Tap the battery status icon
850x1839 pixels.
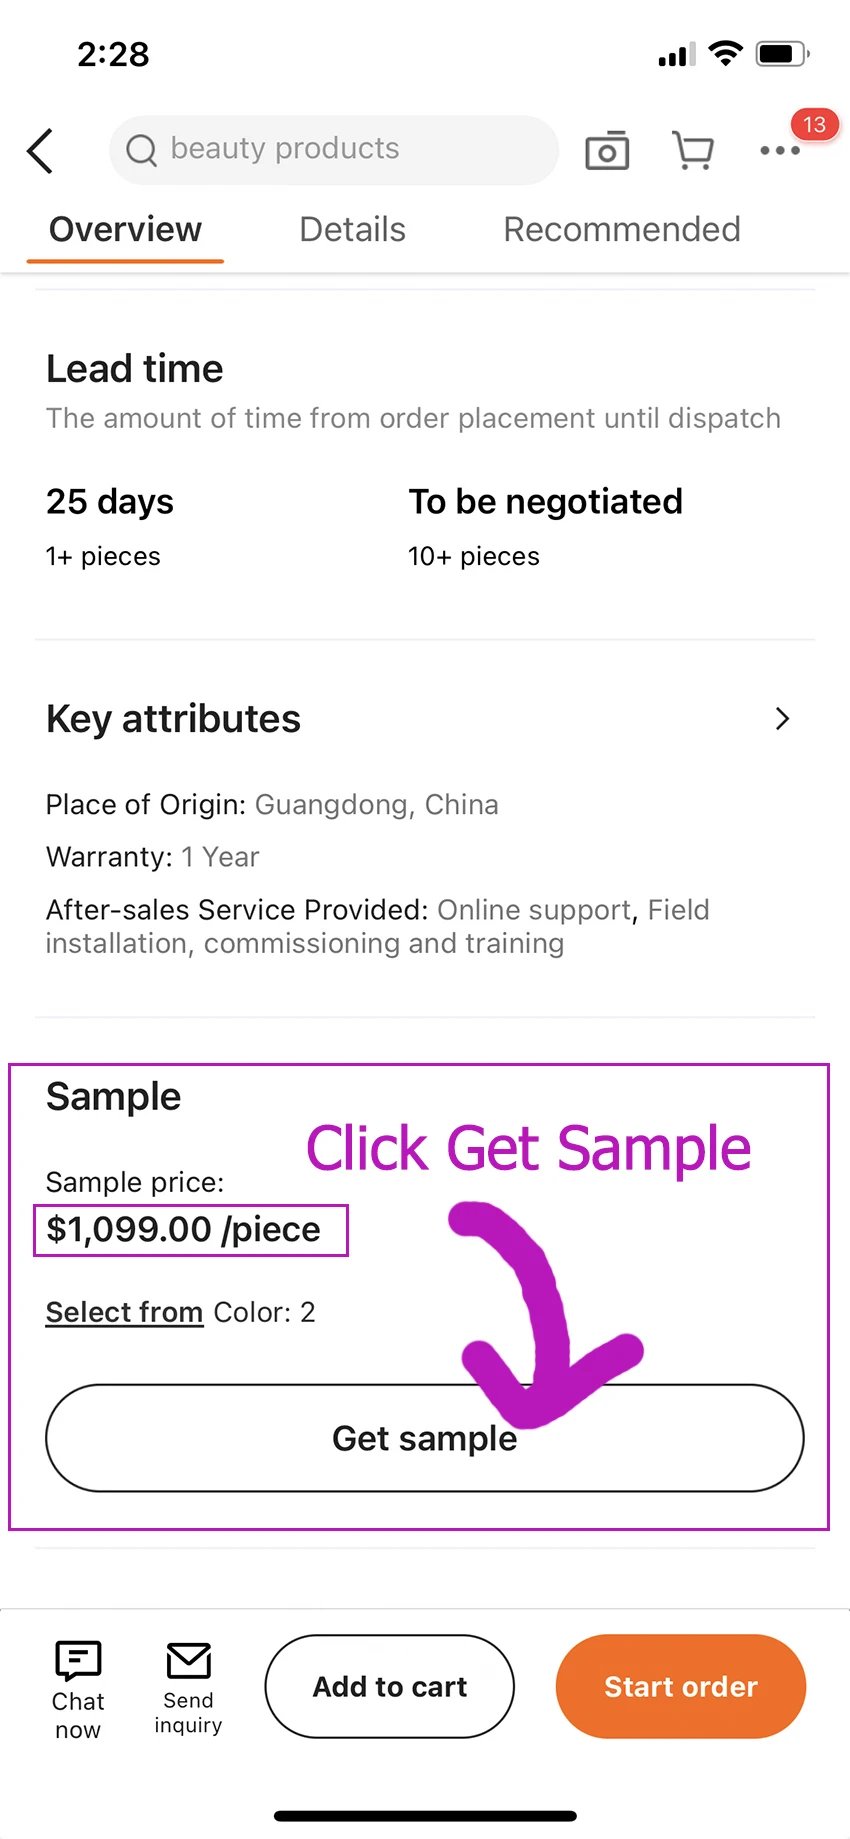782,53
